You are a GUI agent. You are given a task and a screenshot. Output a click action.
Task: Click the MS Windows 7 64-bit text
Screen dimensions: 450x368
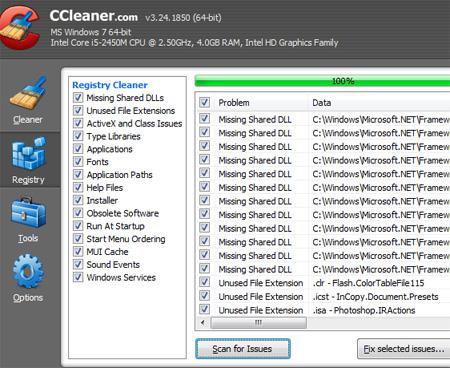pos(91,32)
